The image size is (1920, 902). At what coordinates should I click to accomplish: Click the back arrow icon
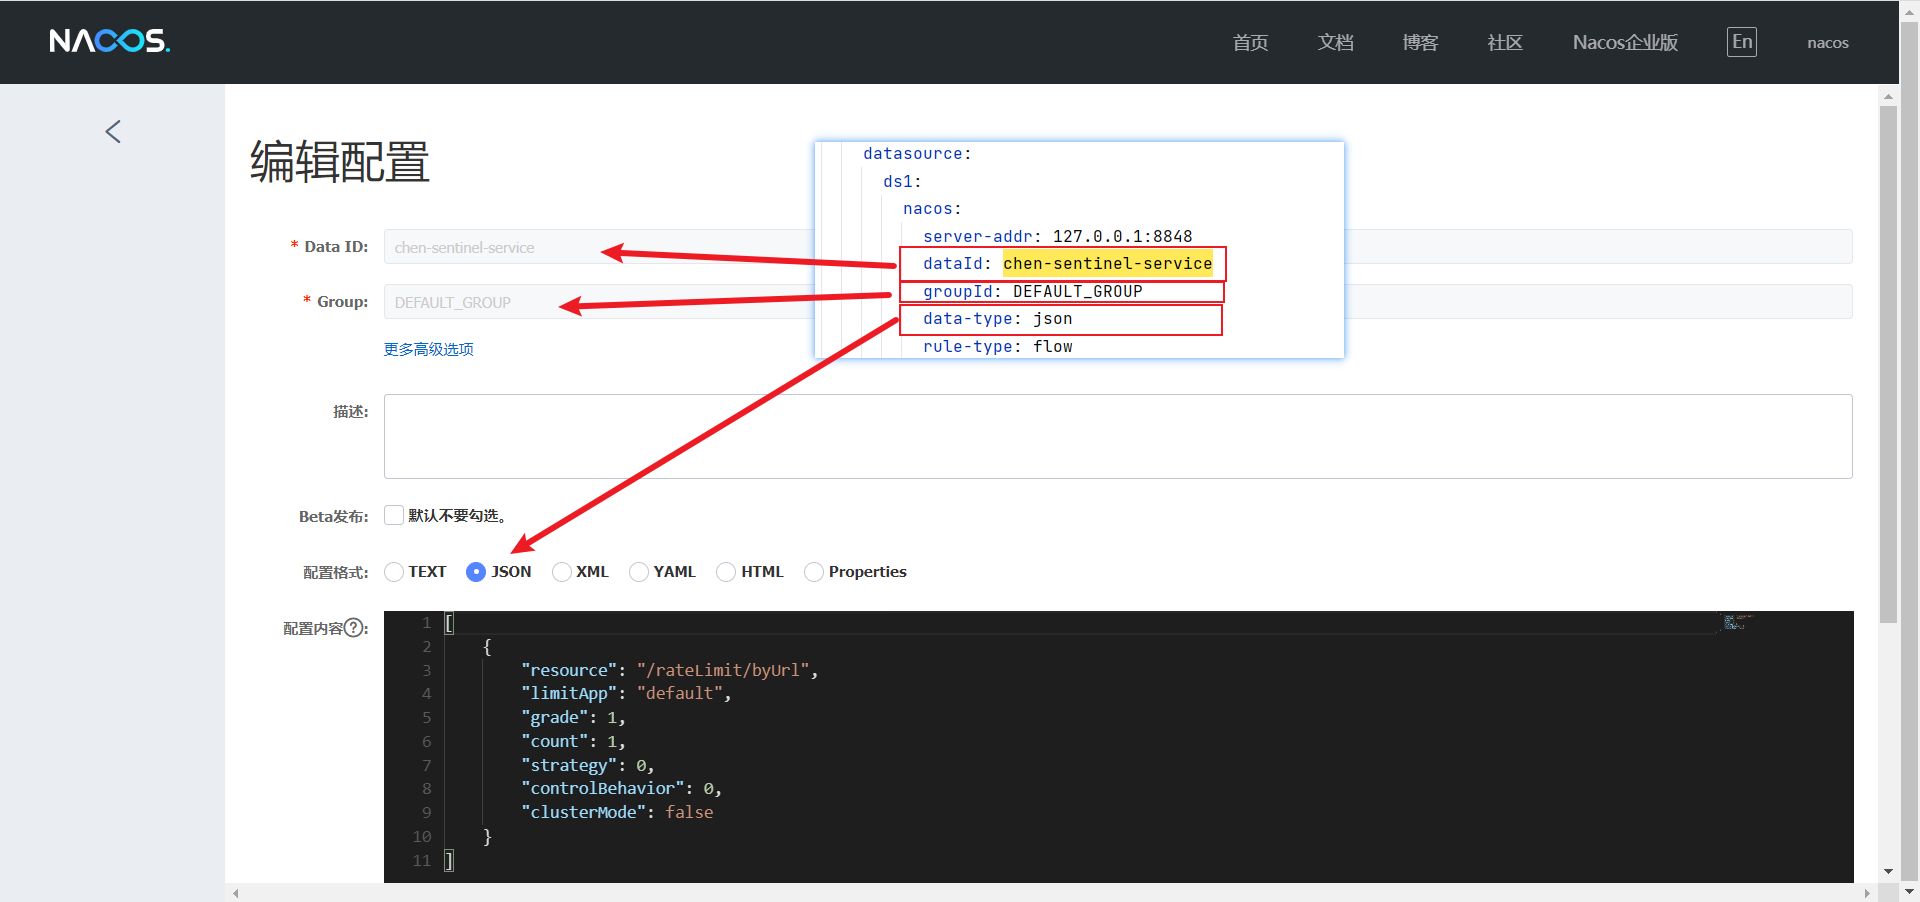point(113,131)
